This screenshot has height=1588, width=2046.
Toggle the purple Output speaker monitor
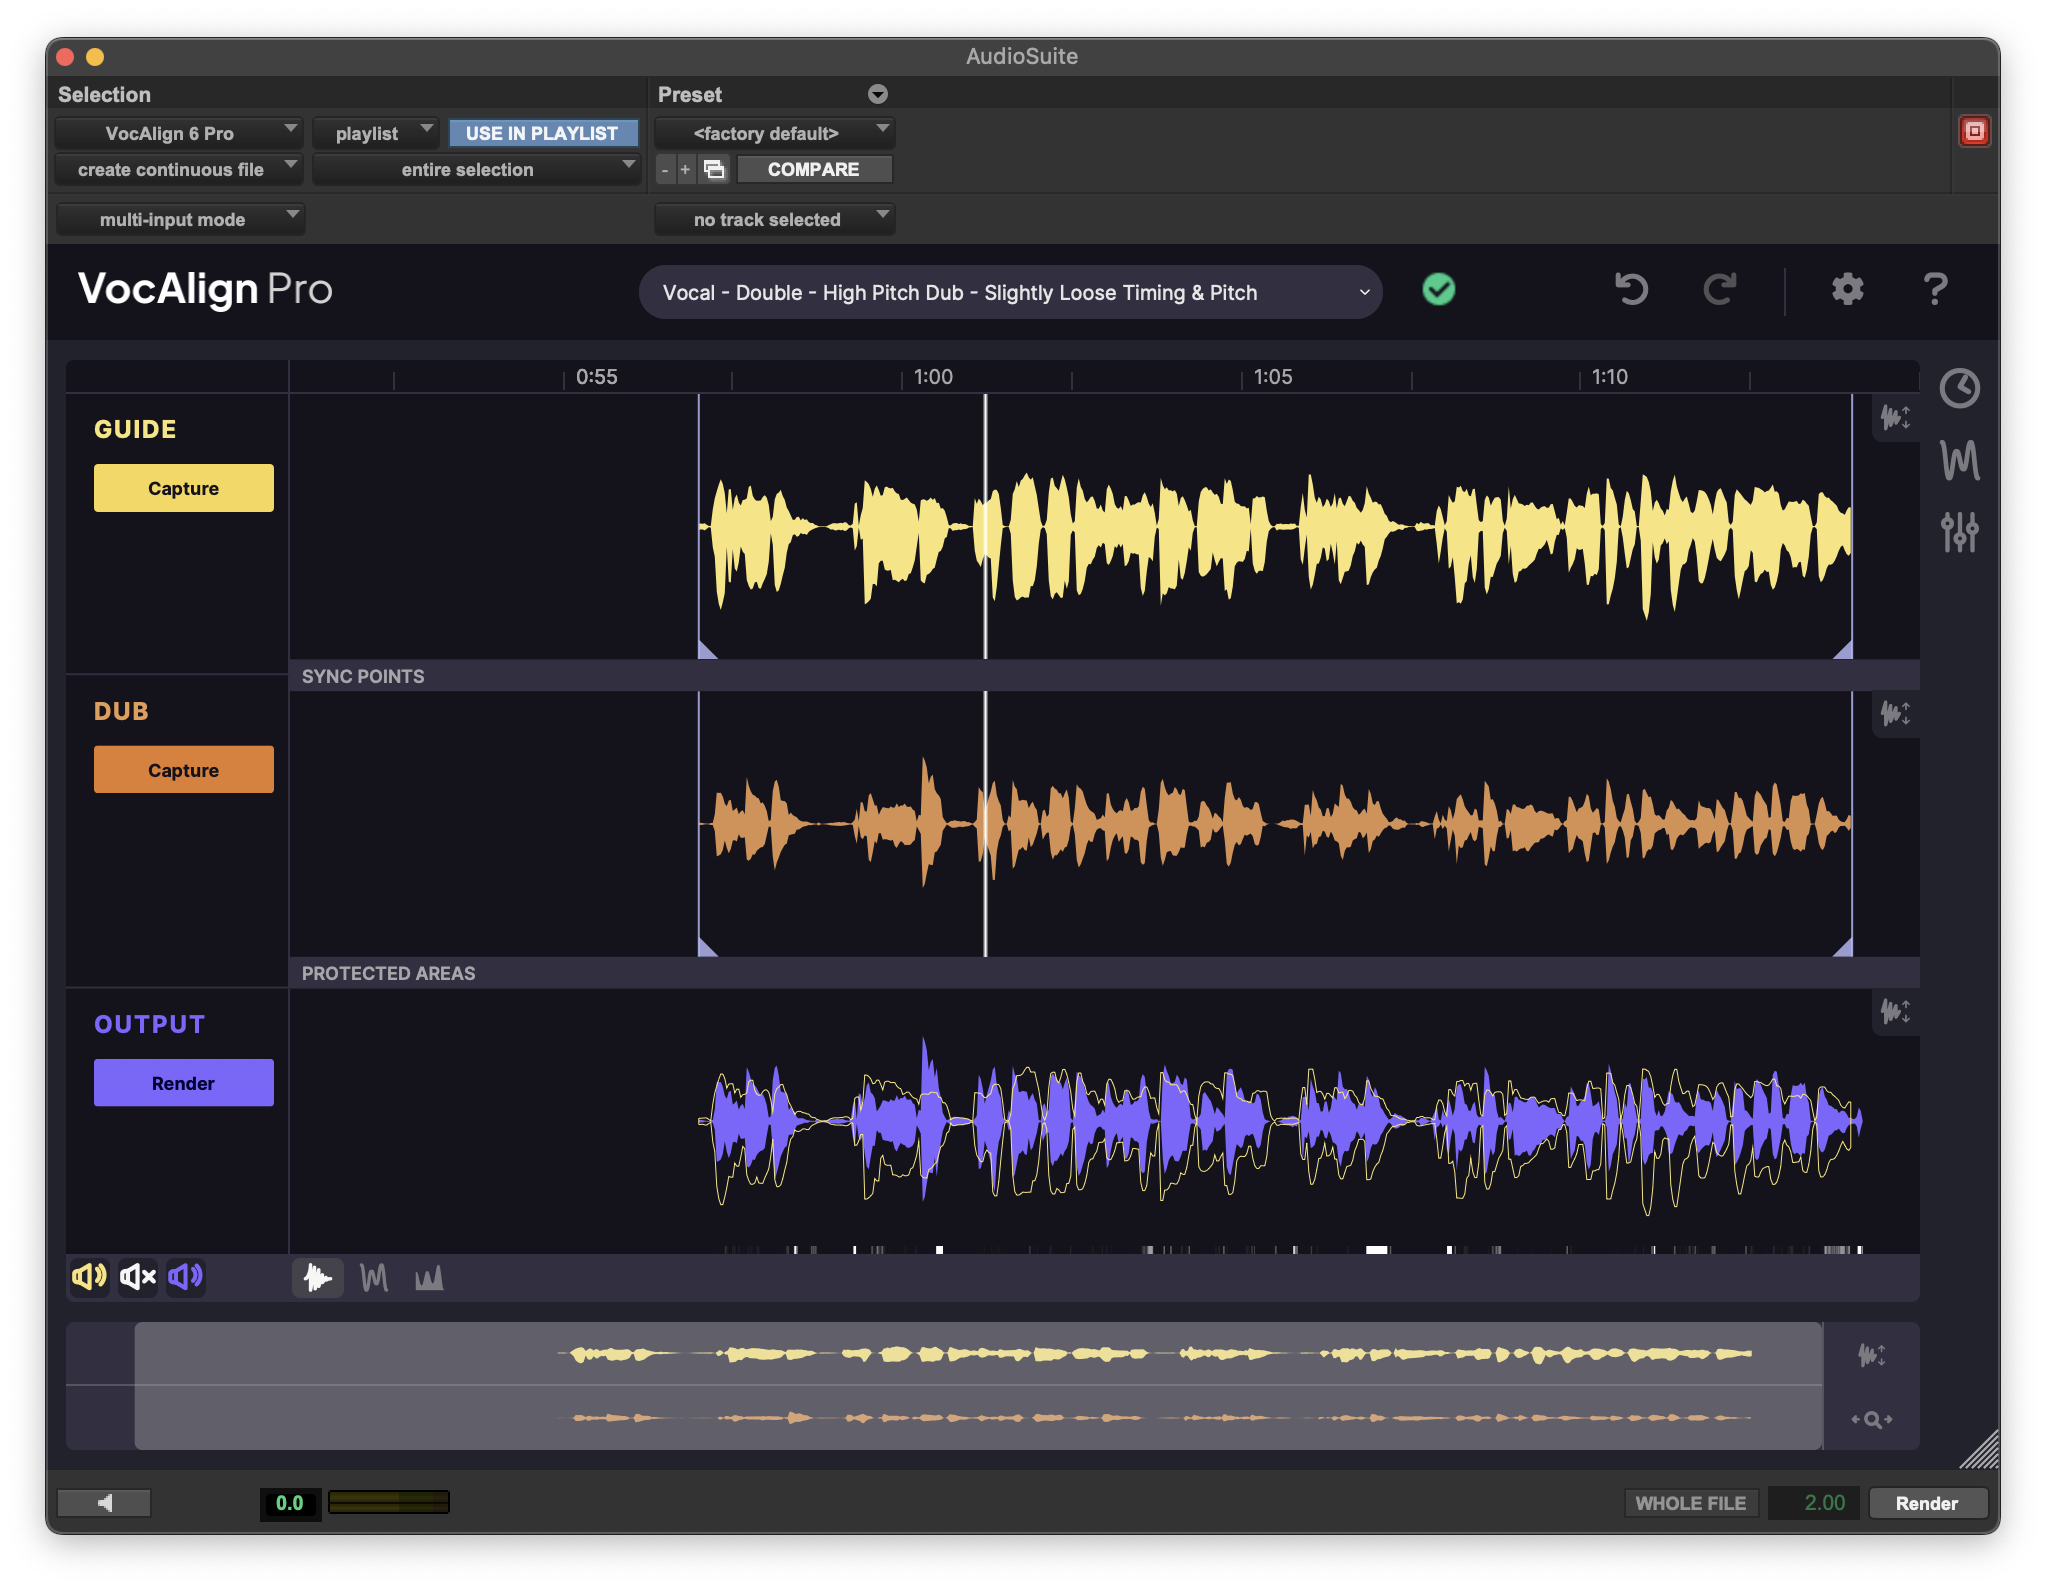[186, 1277]
